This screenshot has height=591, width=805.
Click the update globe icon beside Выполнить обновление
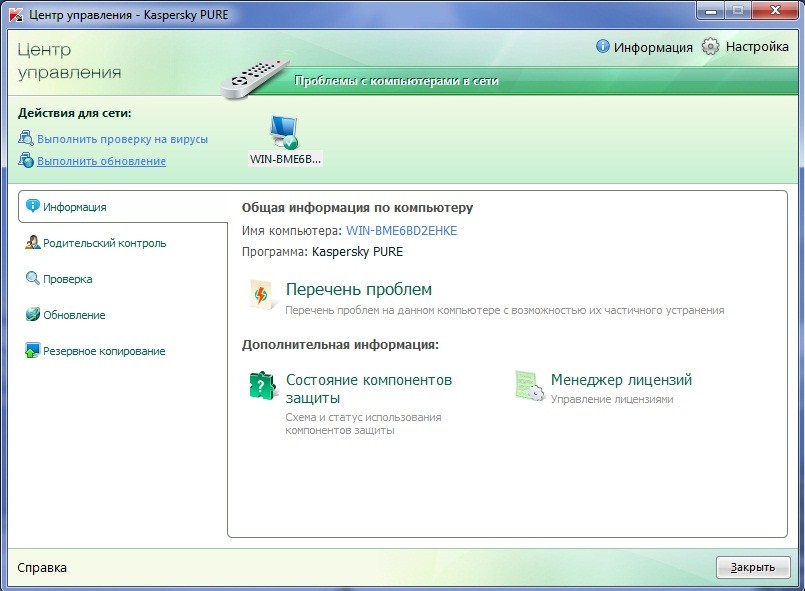26,160
